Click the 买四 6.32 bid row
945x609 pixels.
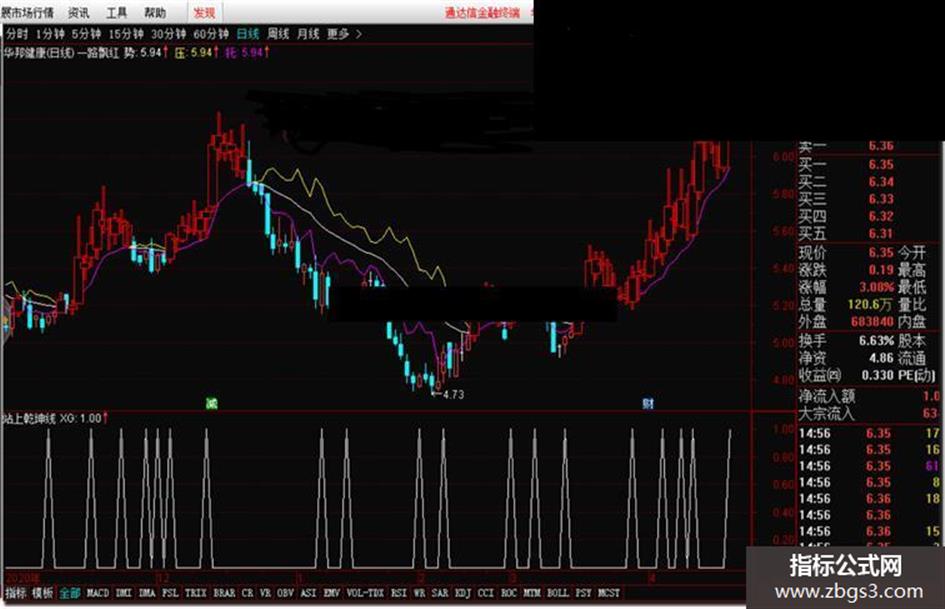click(846, 216)
